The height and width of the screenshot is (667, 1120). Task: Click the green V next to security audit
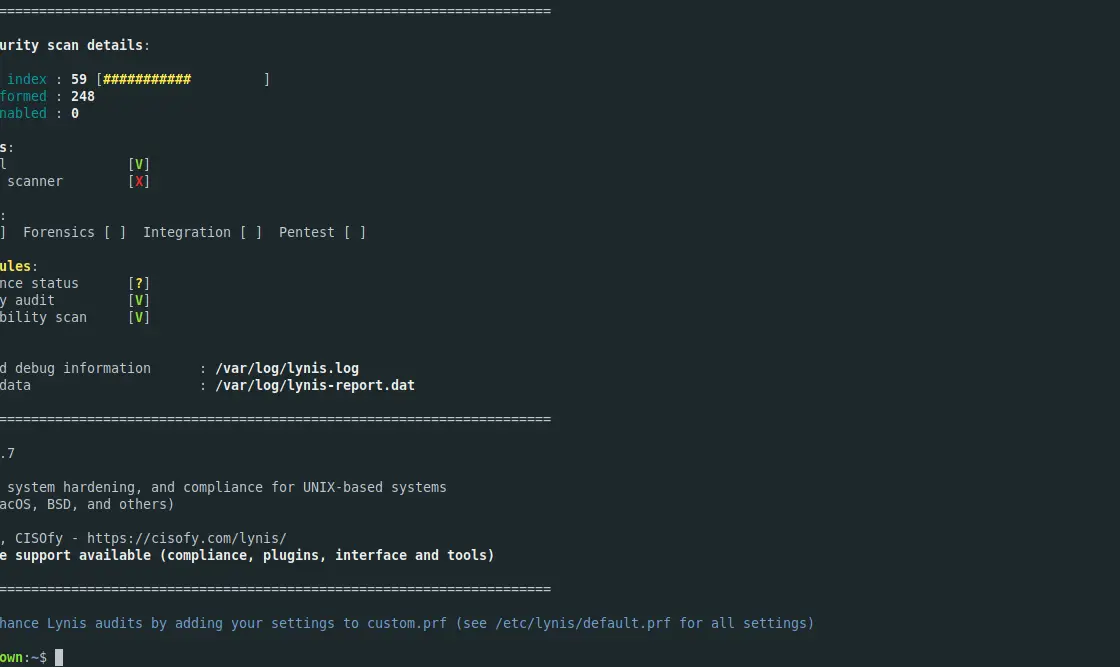point(139,301)
